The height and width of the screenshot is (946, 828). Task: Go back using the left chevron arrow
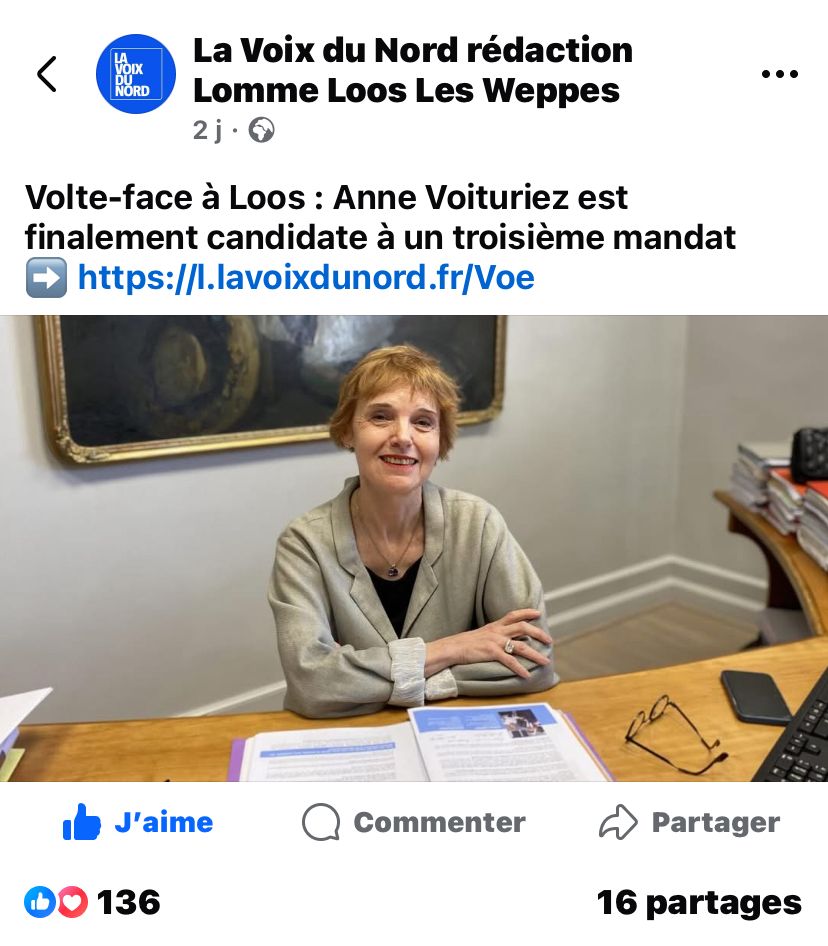[x=47, y=74]
